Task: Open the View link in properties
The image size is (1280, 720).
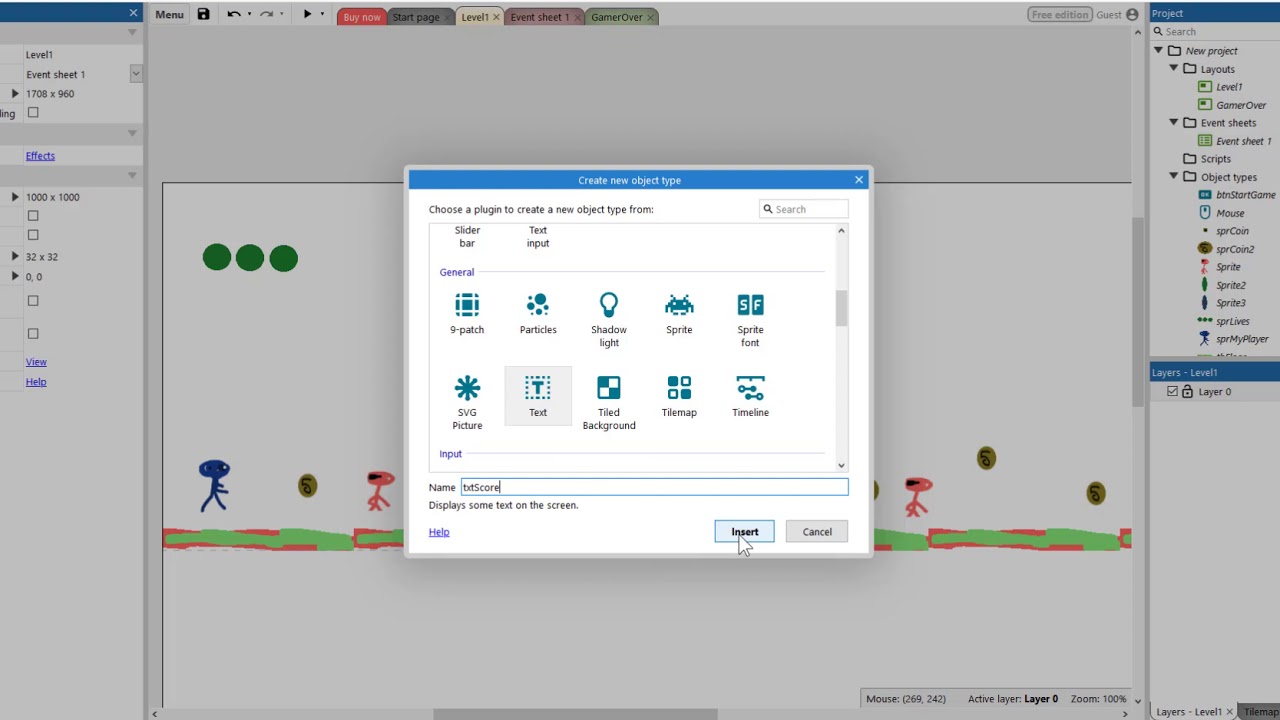Action: tap(36, 362)
